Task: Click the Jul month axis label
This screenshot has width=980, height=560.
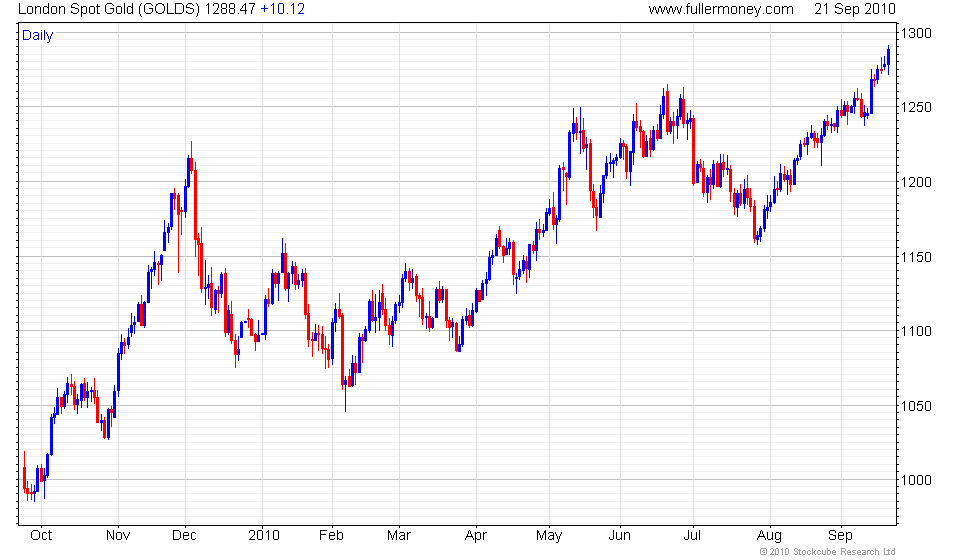Action: tap(692, 535)
